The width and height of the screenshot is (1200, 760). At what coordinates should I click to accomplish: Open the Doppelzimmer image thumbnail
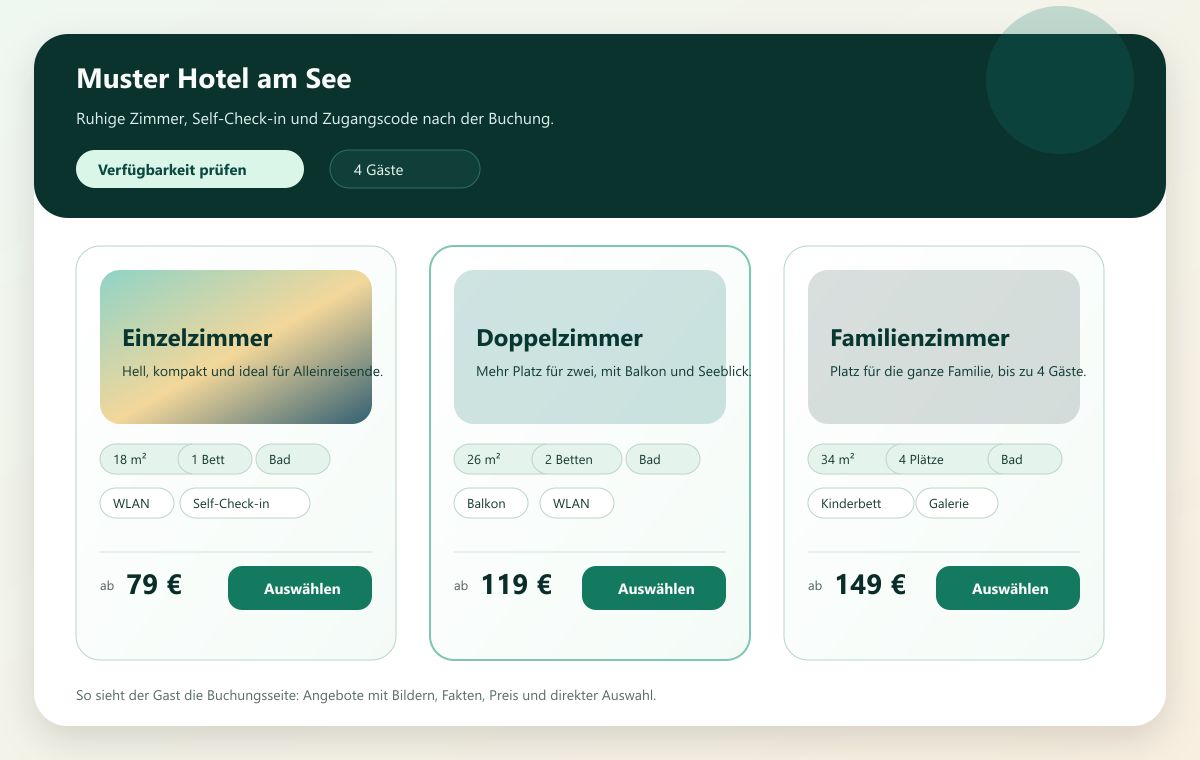click(x=590, y=347)
